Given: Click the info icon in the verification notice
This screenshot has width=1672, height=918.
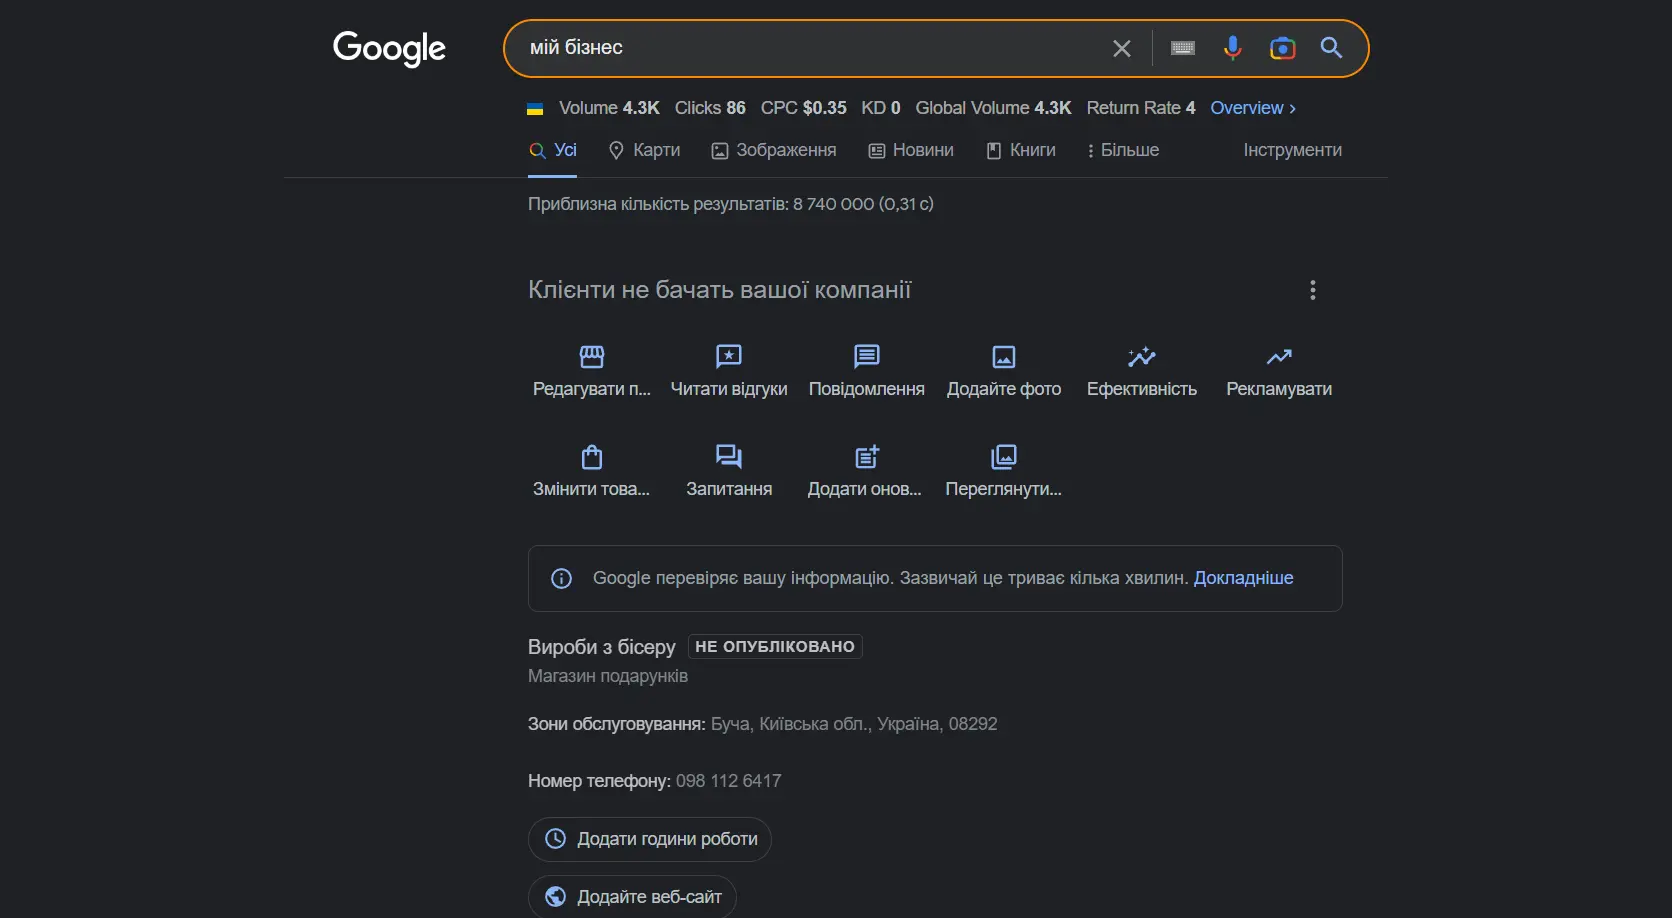Looking at the screenshot, I should pyautogui.click(x=562, y=578).
